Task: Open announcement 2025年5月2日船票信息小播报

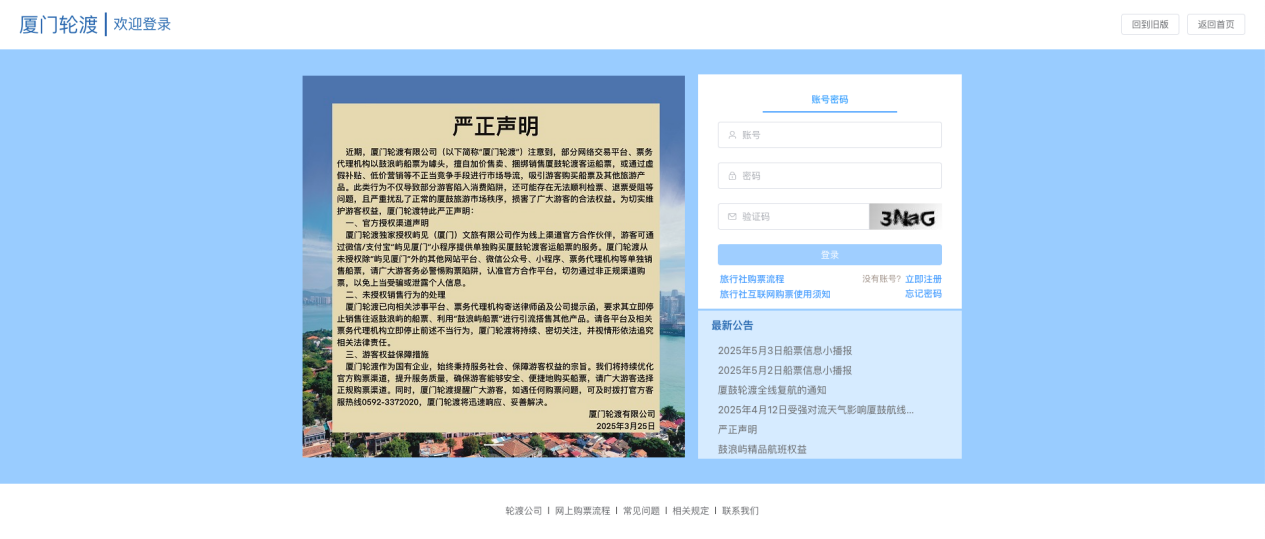Action: 785,370
